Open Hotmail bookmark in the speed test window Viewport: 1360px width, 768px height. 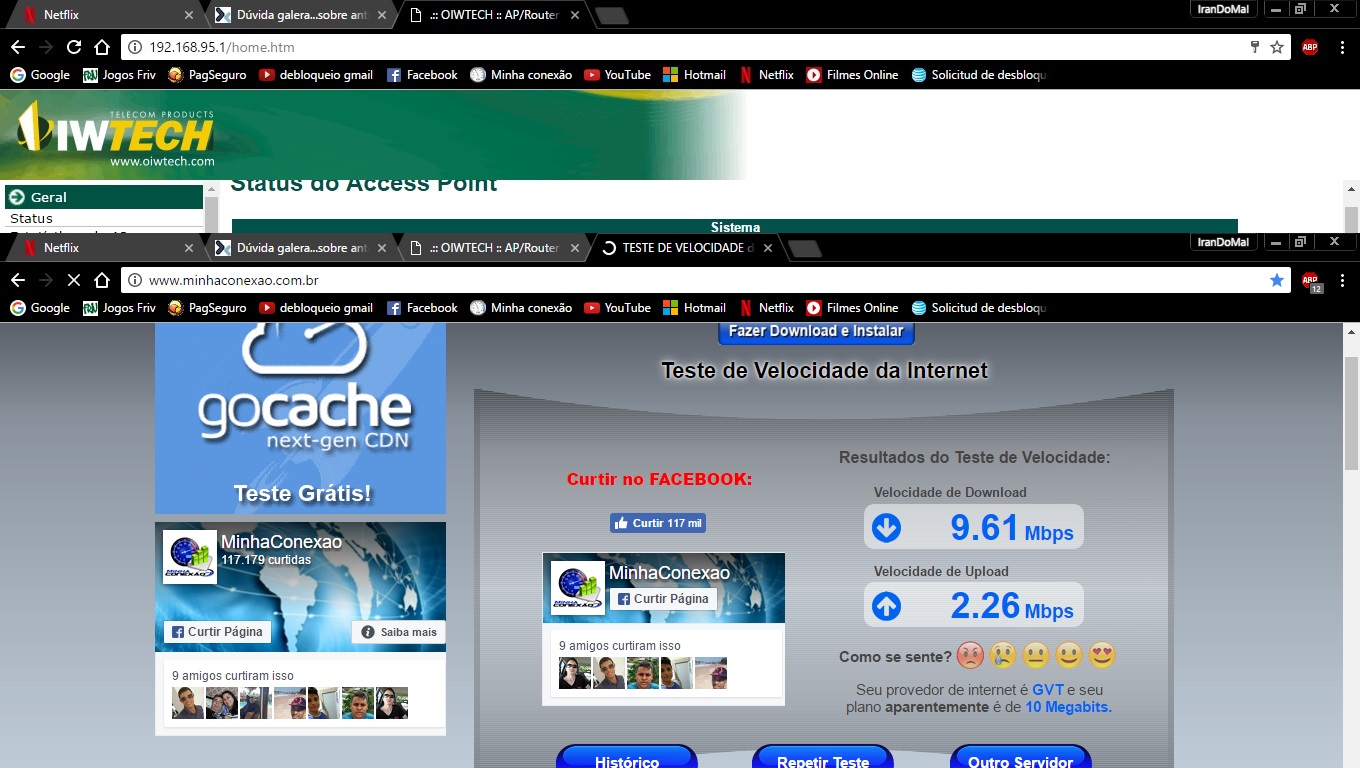694,308
